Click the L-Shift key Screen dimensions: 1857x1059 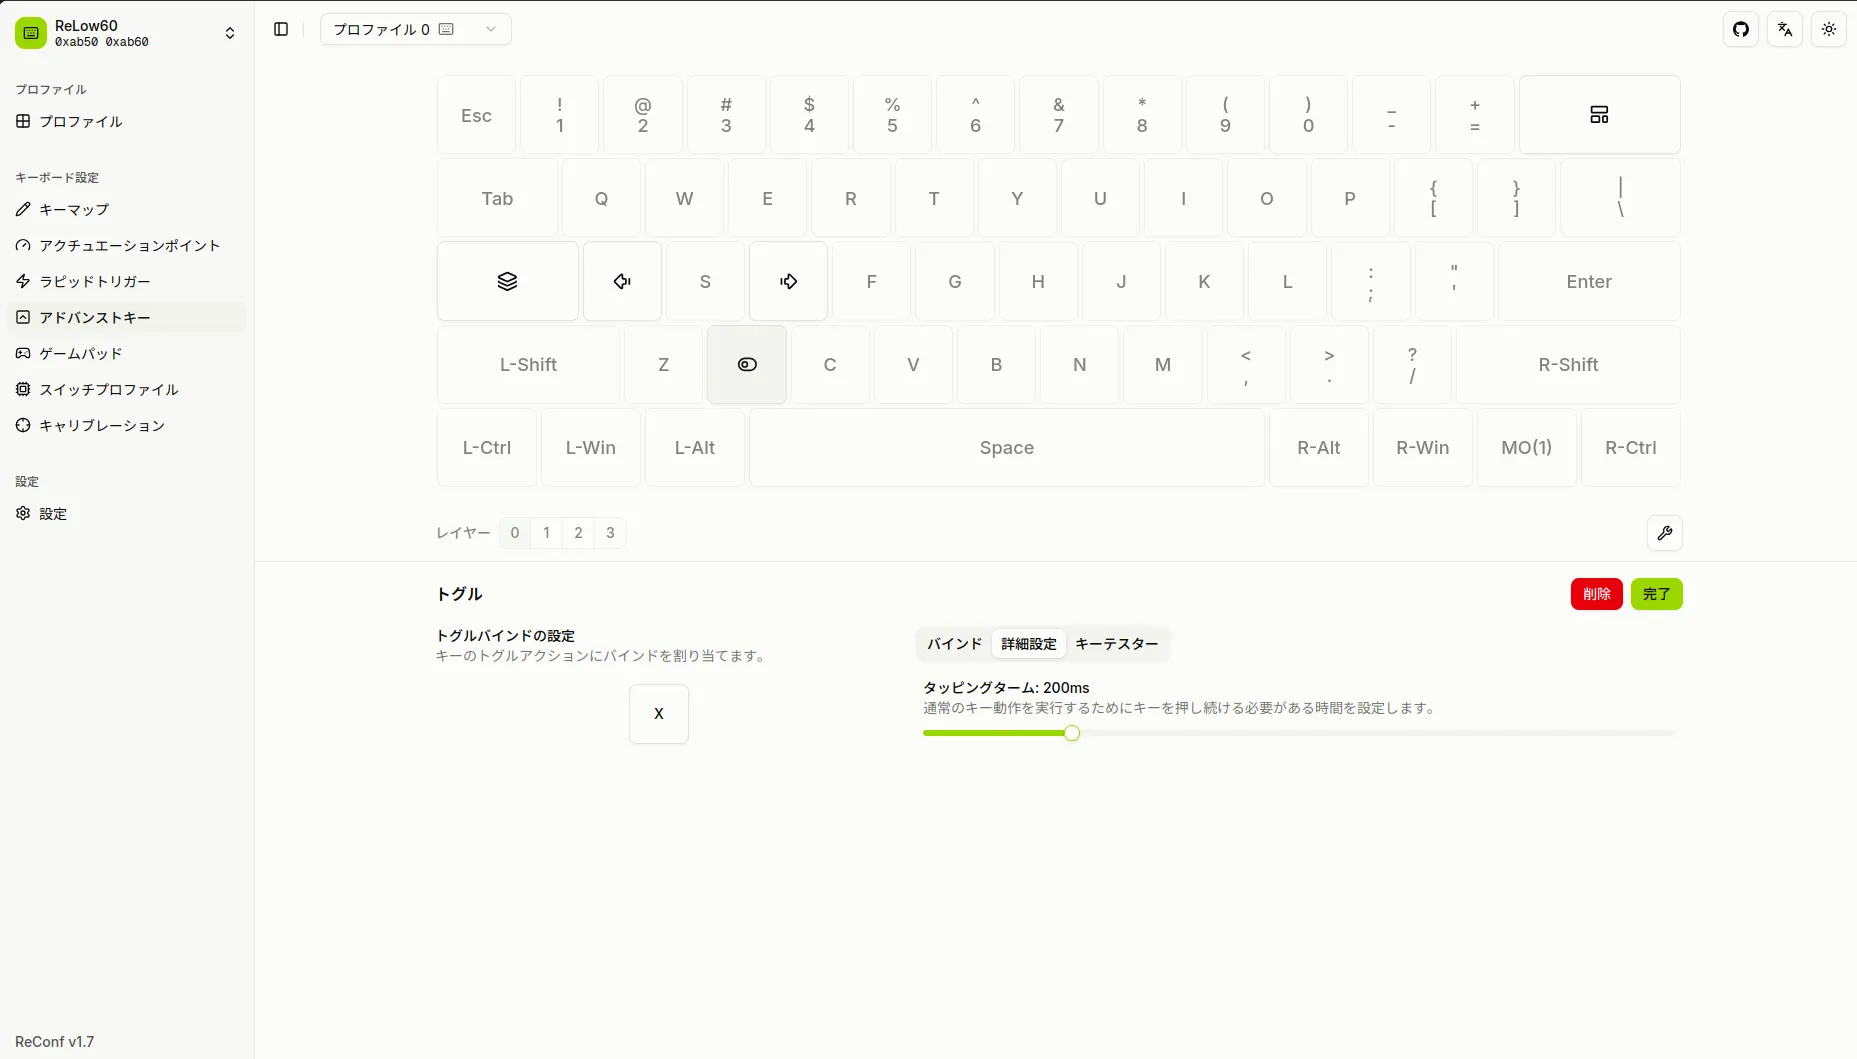pyautogui.click(x=528, y=364)
